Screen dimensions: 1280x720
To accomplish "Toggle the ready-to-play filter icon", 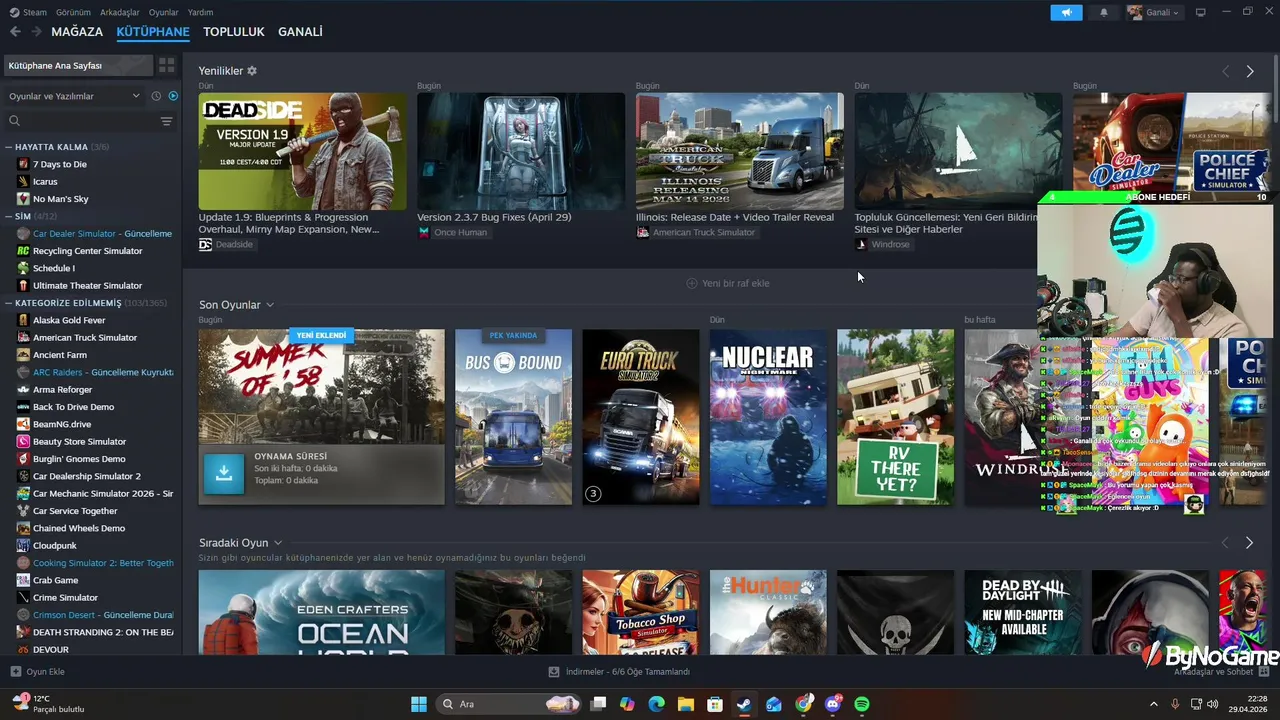I will (173, 96).
